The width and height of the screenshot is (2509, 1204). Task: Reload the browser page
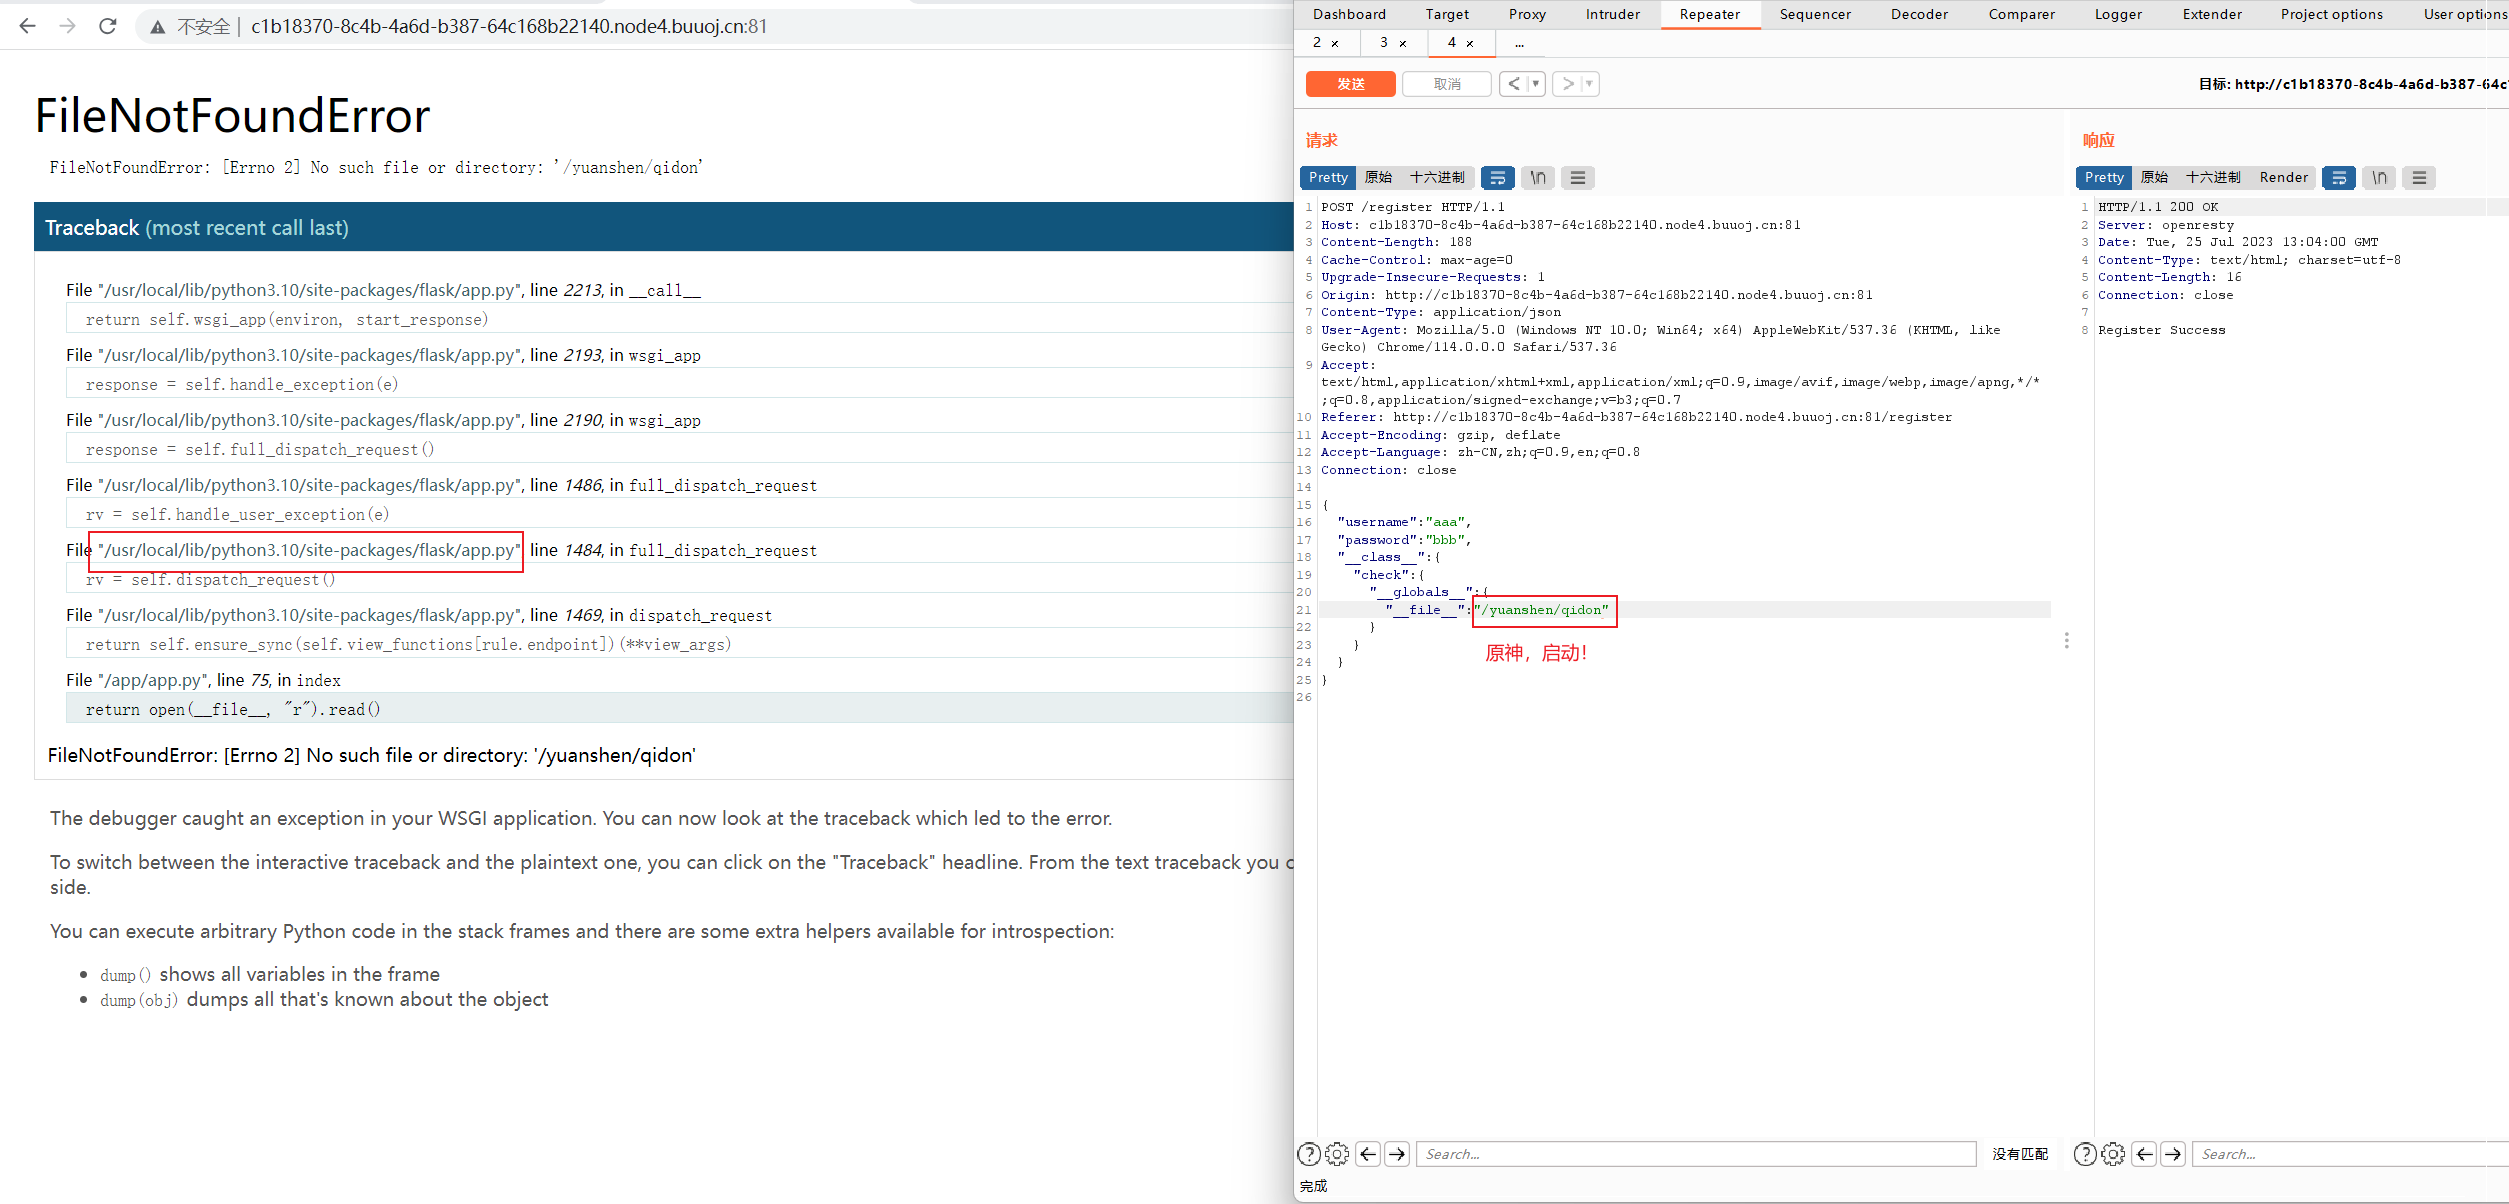[107, 26]
